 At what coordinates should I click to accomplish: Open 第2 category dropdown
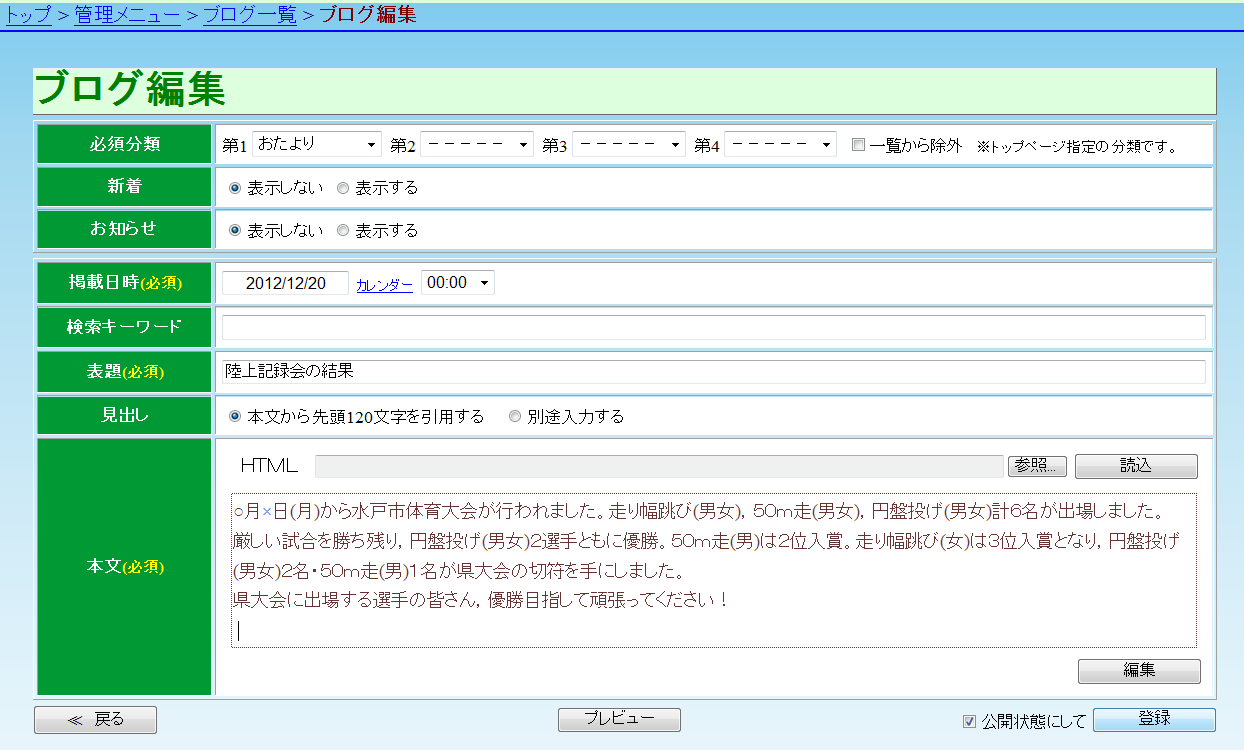(x=477, y=145)
